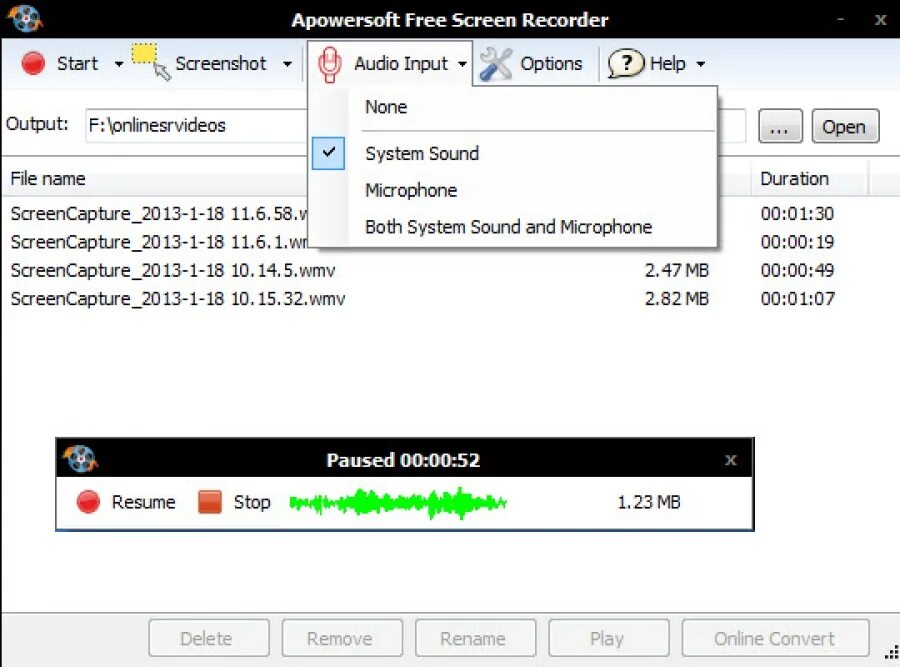Viewport: 900px width, 667px height.
Task: Click the Open output folder button
Action: coord(845,126)
